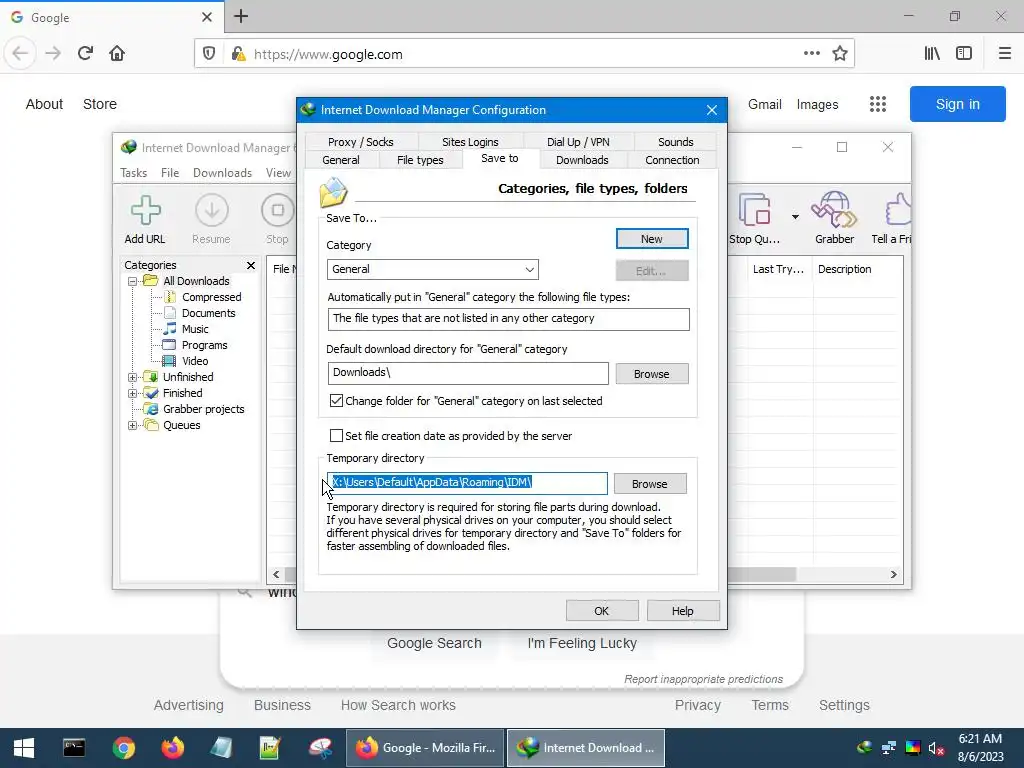This screenshot has height=768, width=1024.
Task: Close the IDM Configuration dialog
Action: point(712,110)
